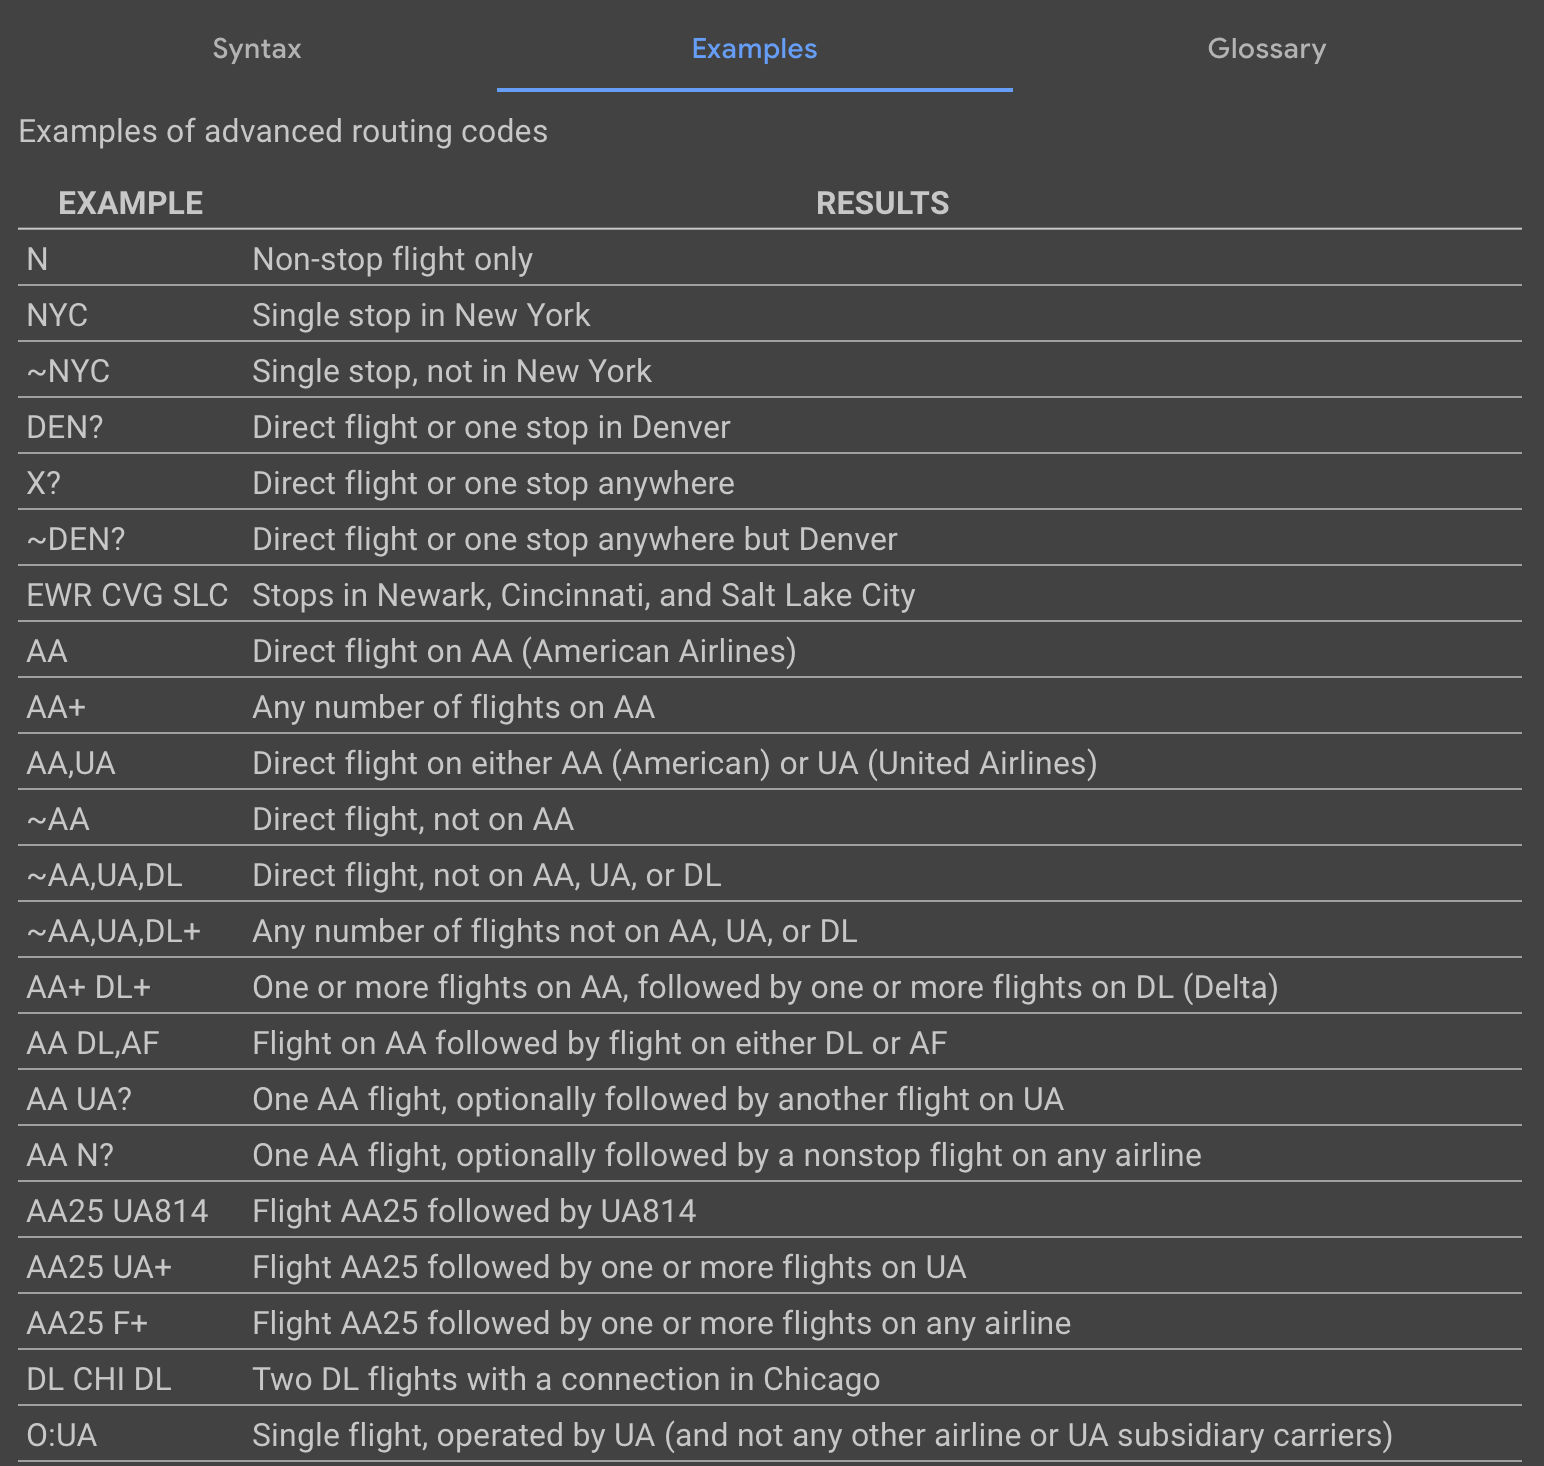Select the DL CHI DL example

[99, 1380]
